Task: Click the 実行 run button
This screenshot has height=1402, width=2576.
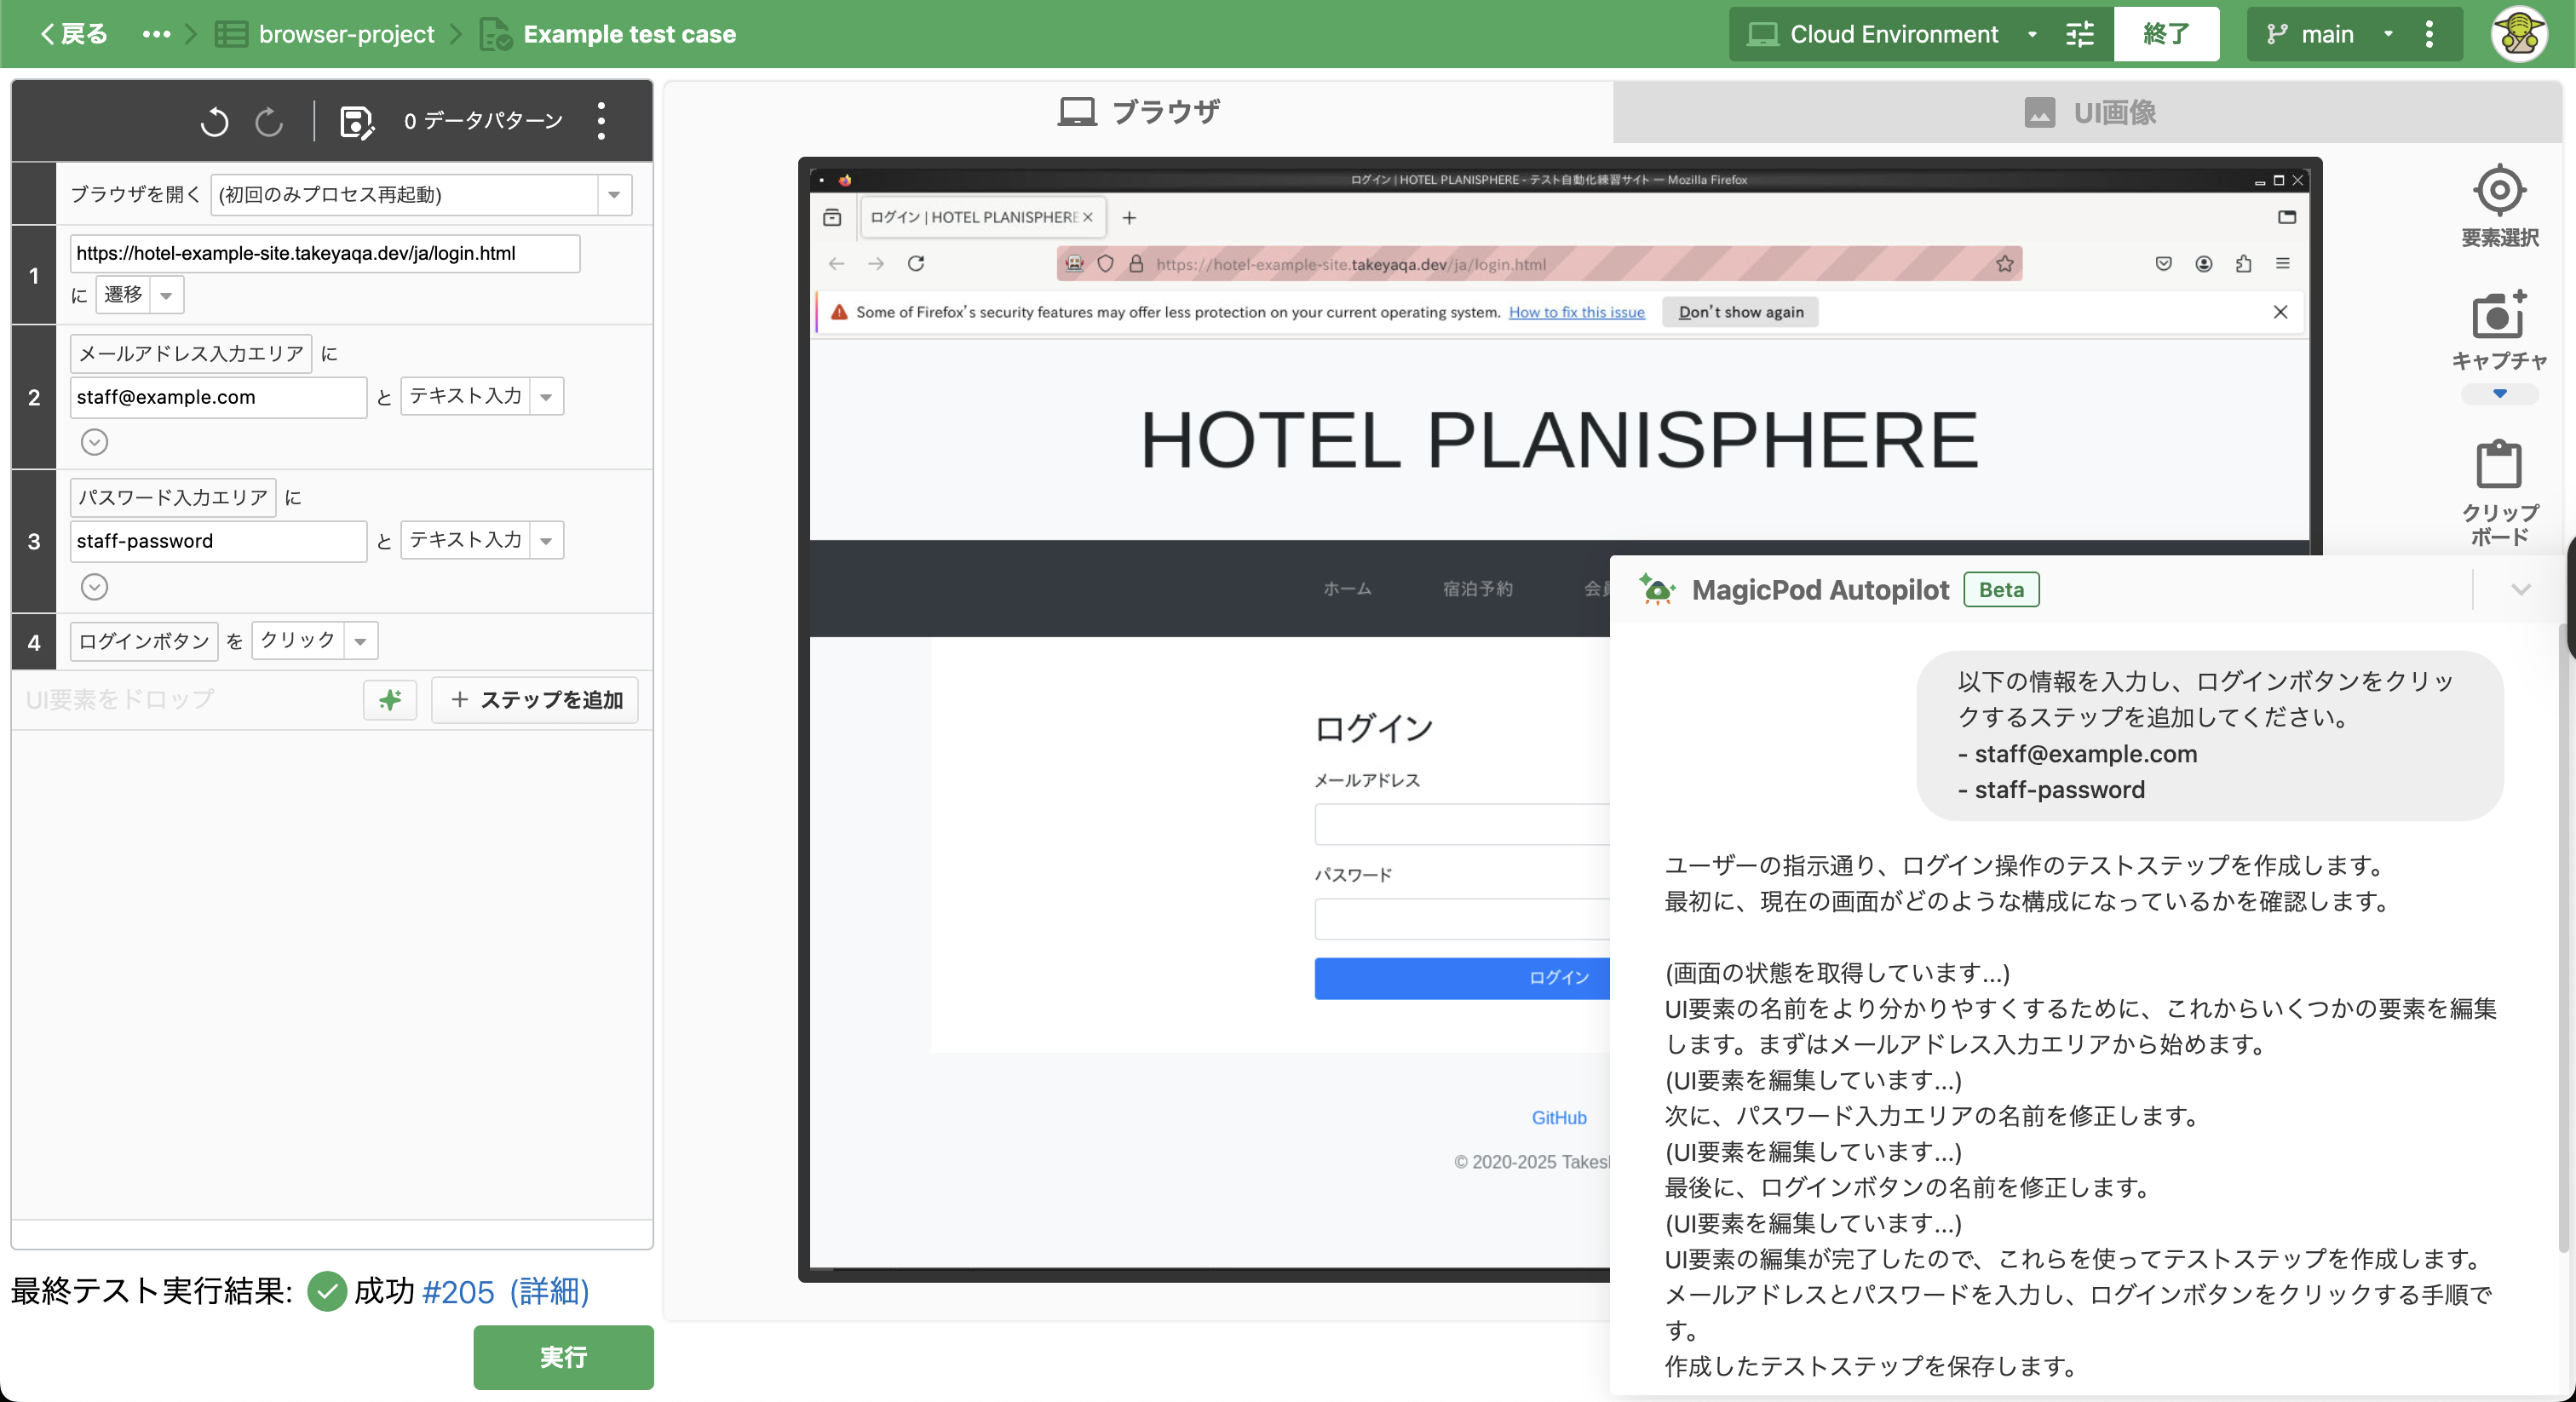Action: (563, 1357)
